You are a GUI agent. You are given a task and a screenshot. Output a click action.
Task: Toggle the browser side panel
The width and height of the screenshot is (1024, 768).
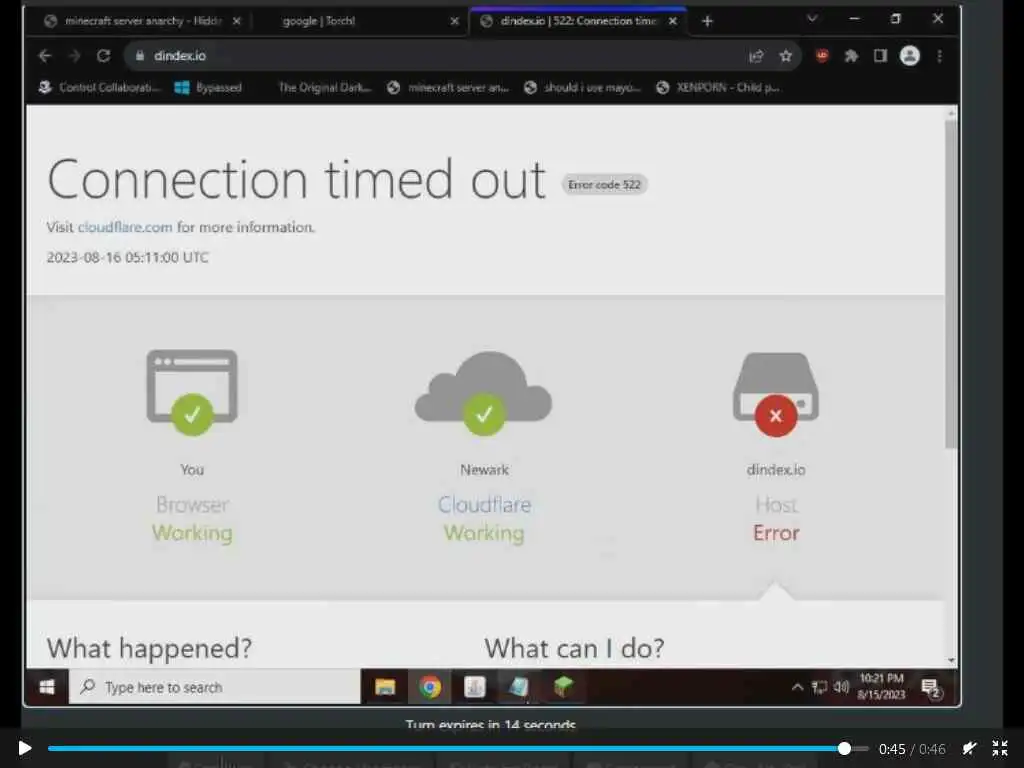coord(880,56)
